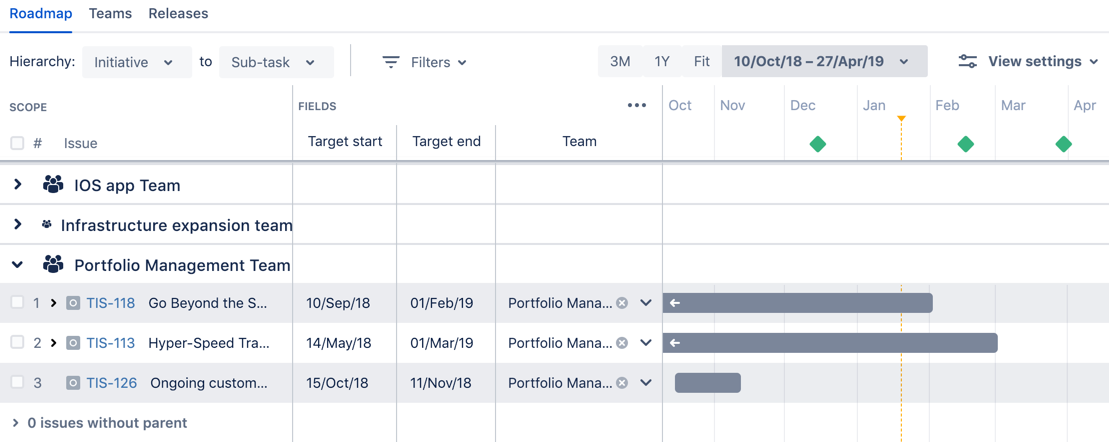1109x442 pixels.
Task: Open issue link TIS-113
Action: (x=110, y=343)
